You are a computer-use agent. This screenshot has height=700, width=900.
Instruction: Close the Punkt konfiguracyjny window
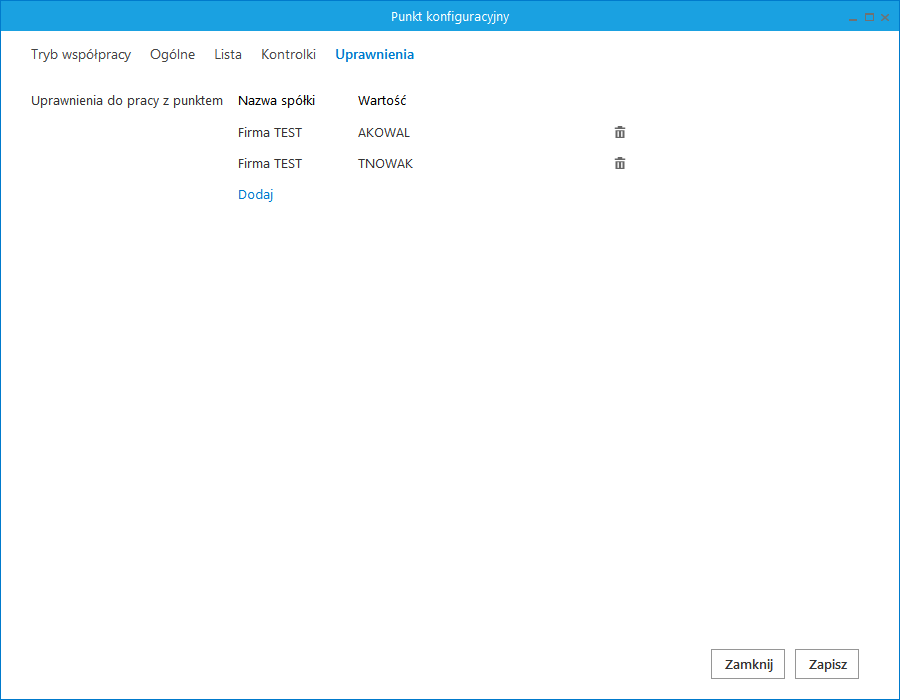tap(885, 18)
